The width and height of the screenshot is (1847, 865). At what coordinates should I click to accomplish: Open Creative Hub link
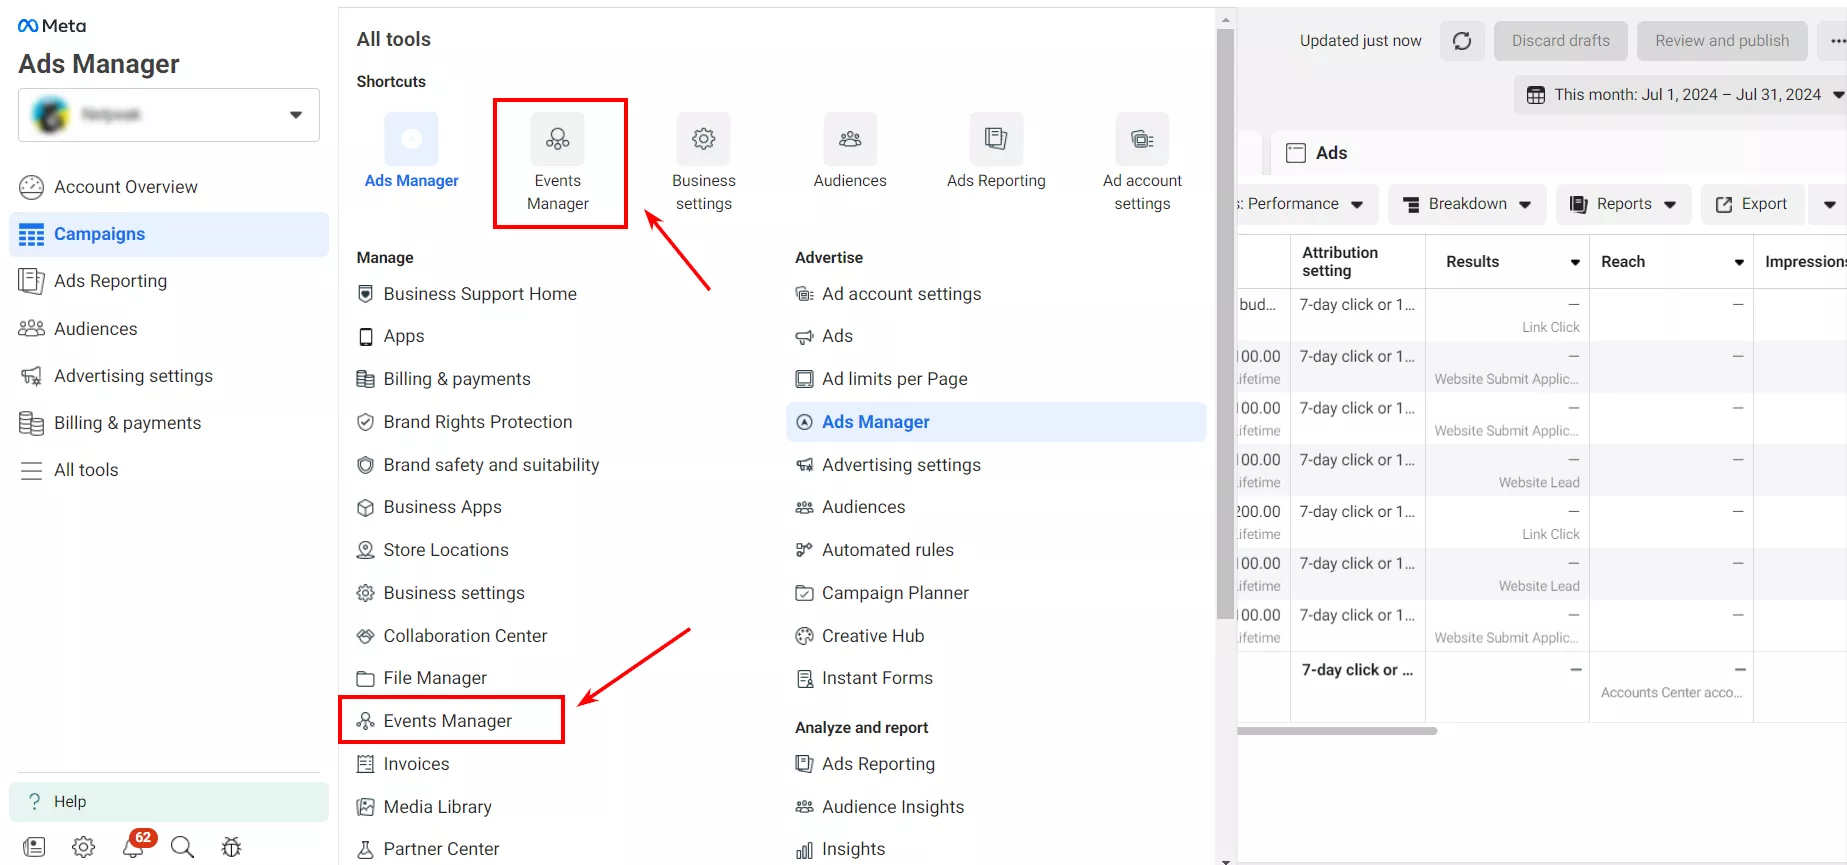click(873, 636)
